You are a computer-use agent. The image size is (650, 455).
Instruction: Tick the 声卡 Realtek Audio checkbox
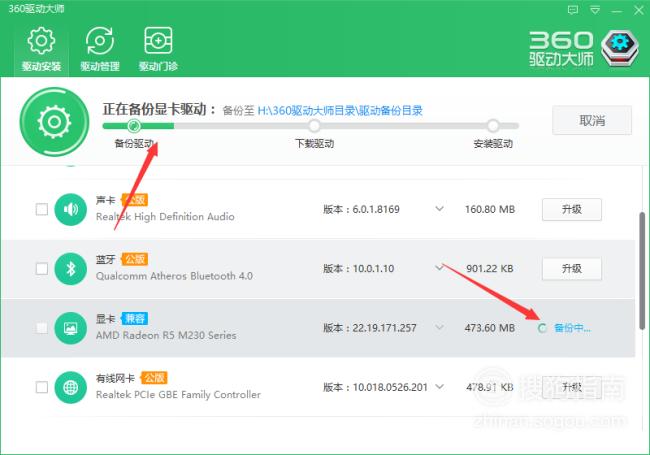pos(42,209)
